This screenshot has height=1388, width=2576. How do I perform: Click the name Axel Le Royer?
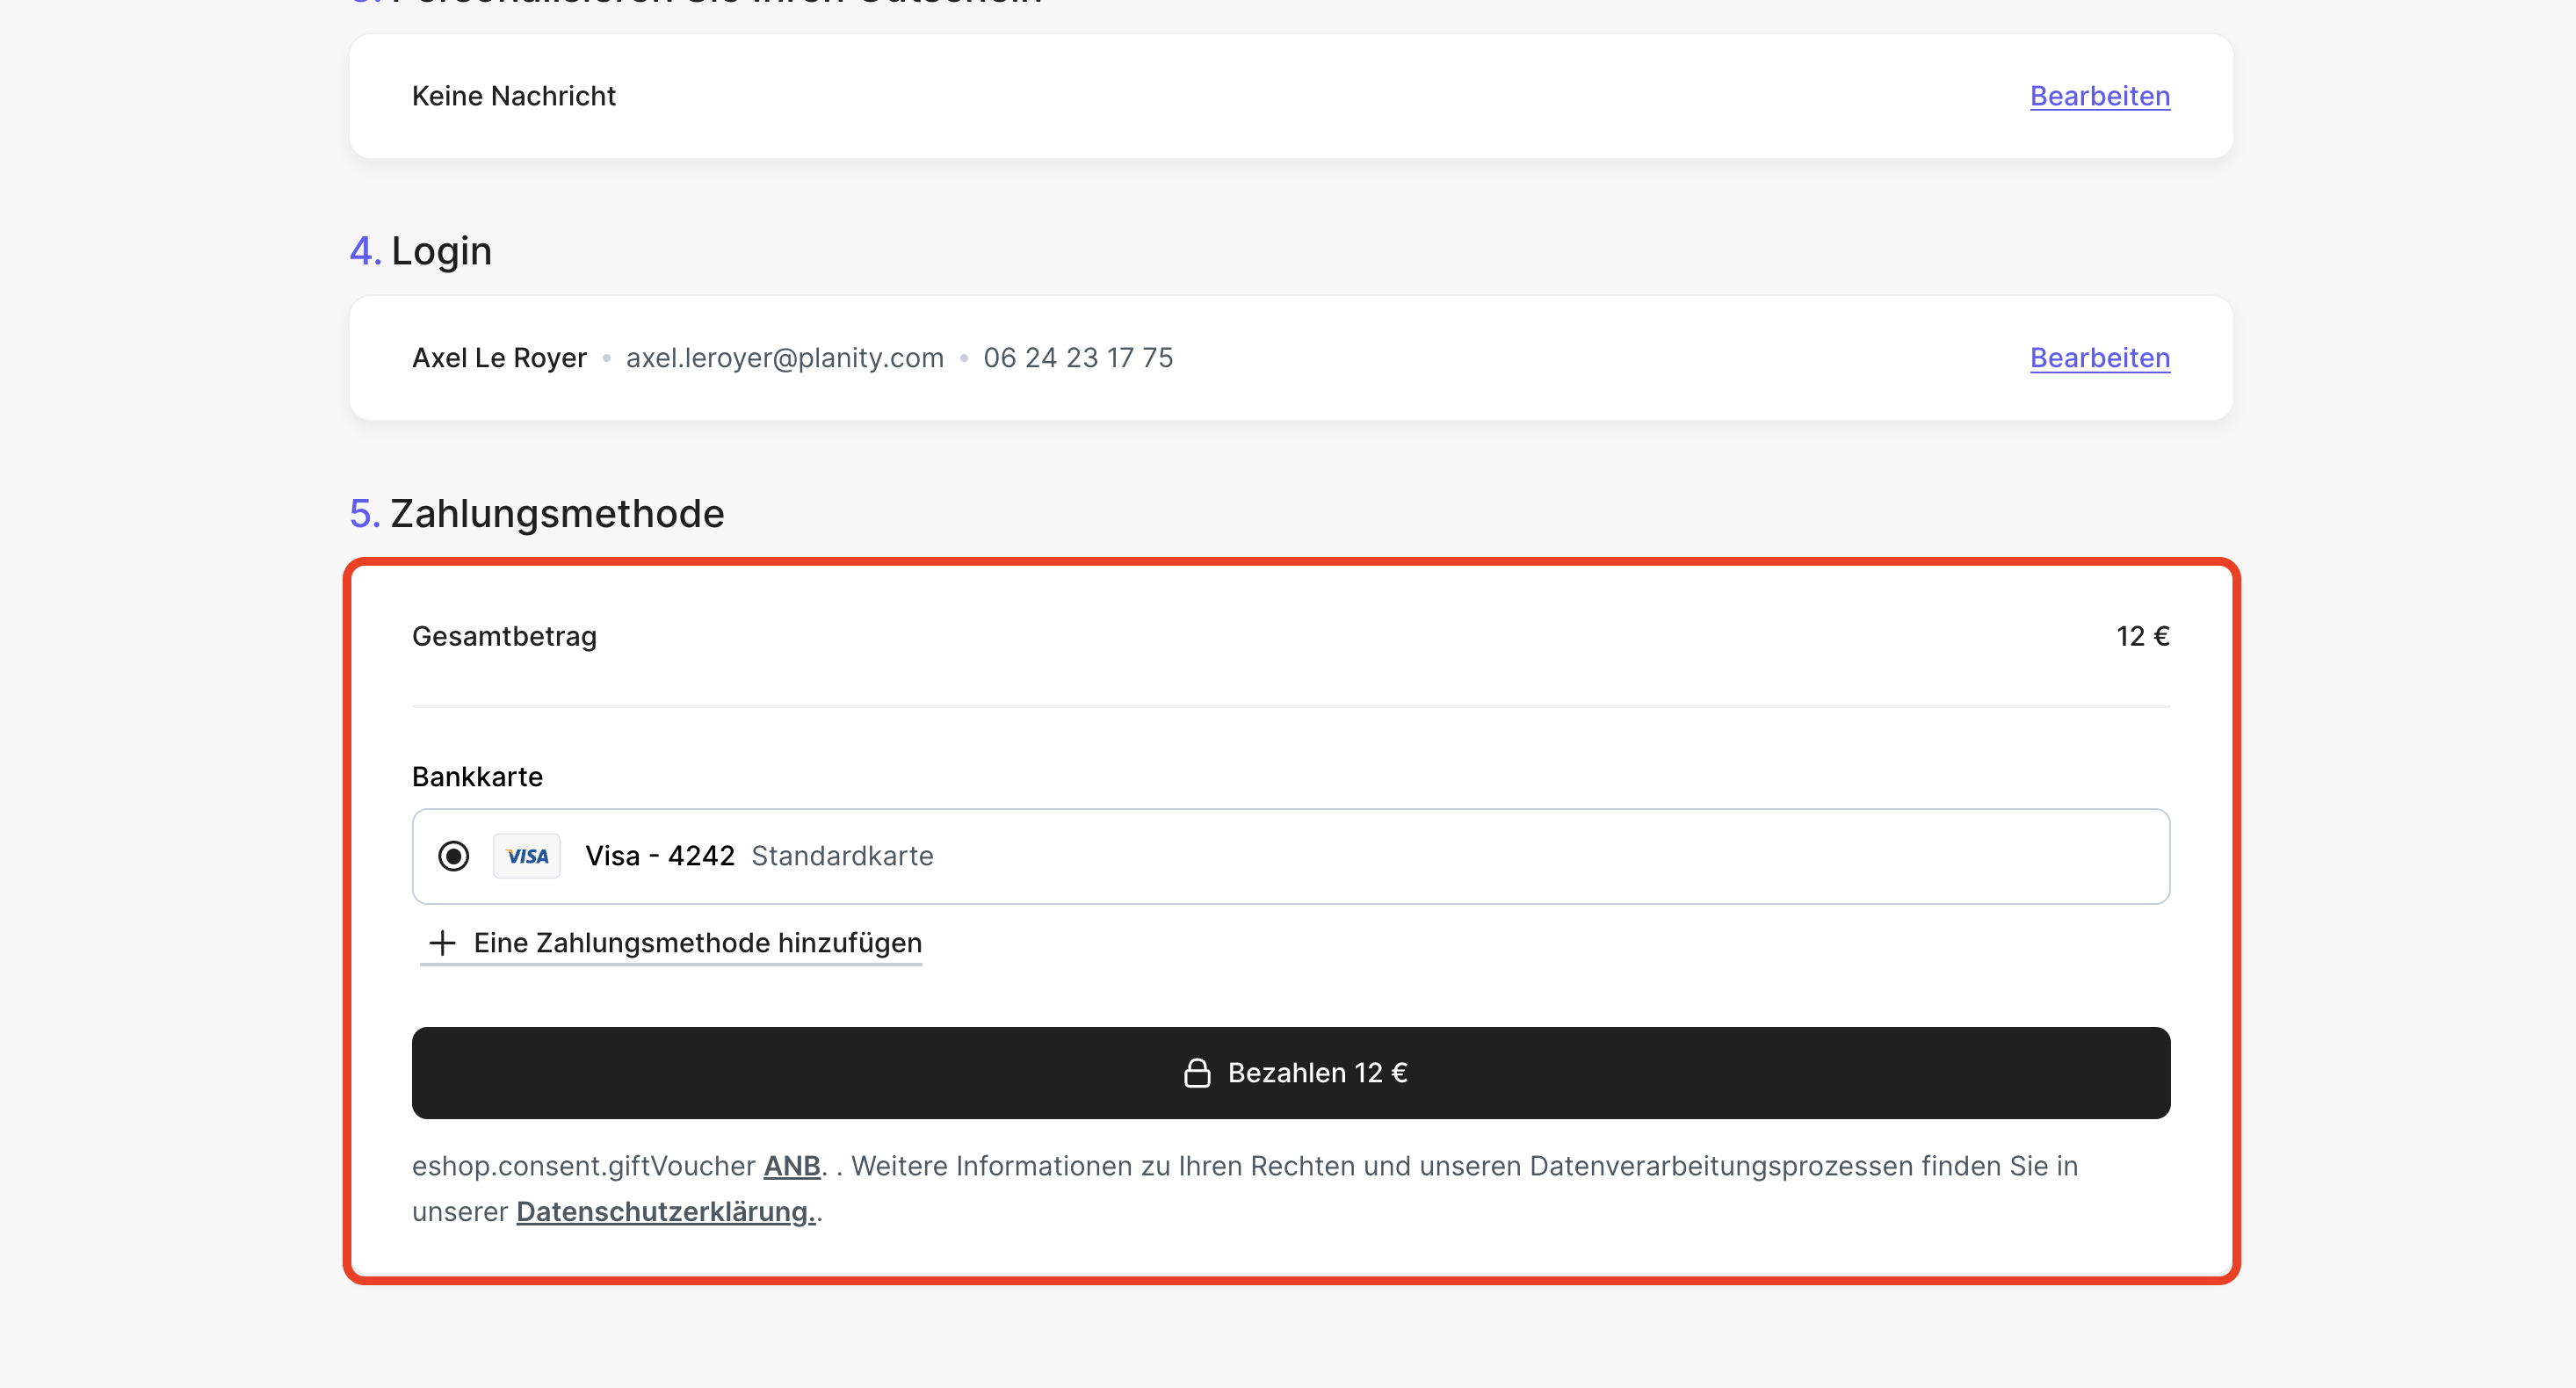point(499,358)
